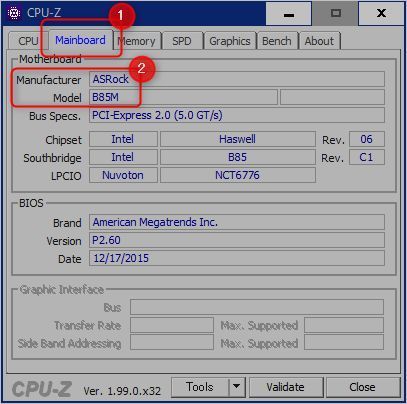
Task: Click the Model field showing B85M
Action: click(x=183, y=97)
